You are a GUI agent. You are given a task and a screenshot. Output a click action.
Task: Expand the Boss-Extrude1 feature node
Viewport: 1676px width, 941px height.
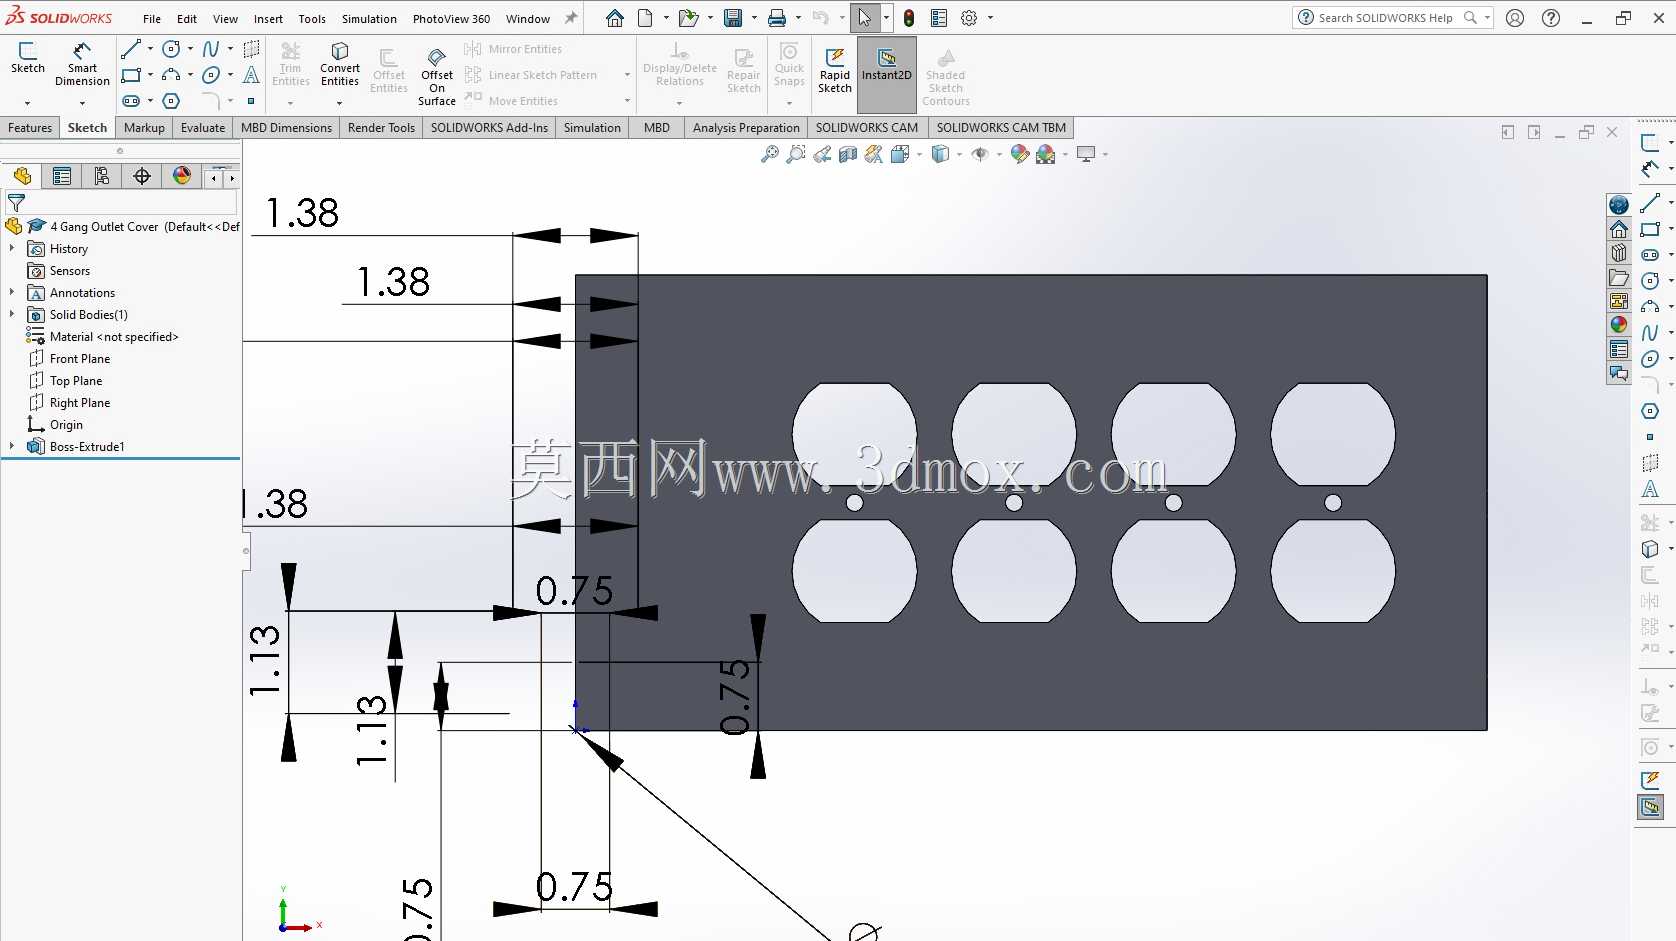pyautogui.click(x=12, y=446)
